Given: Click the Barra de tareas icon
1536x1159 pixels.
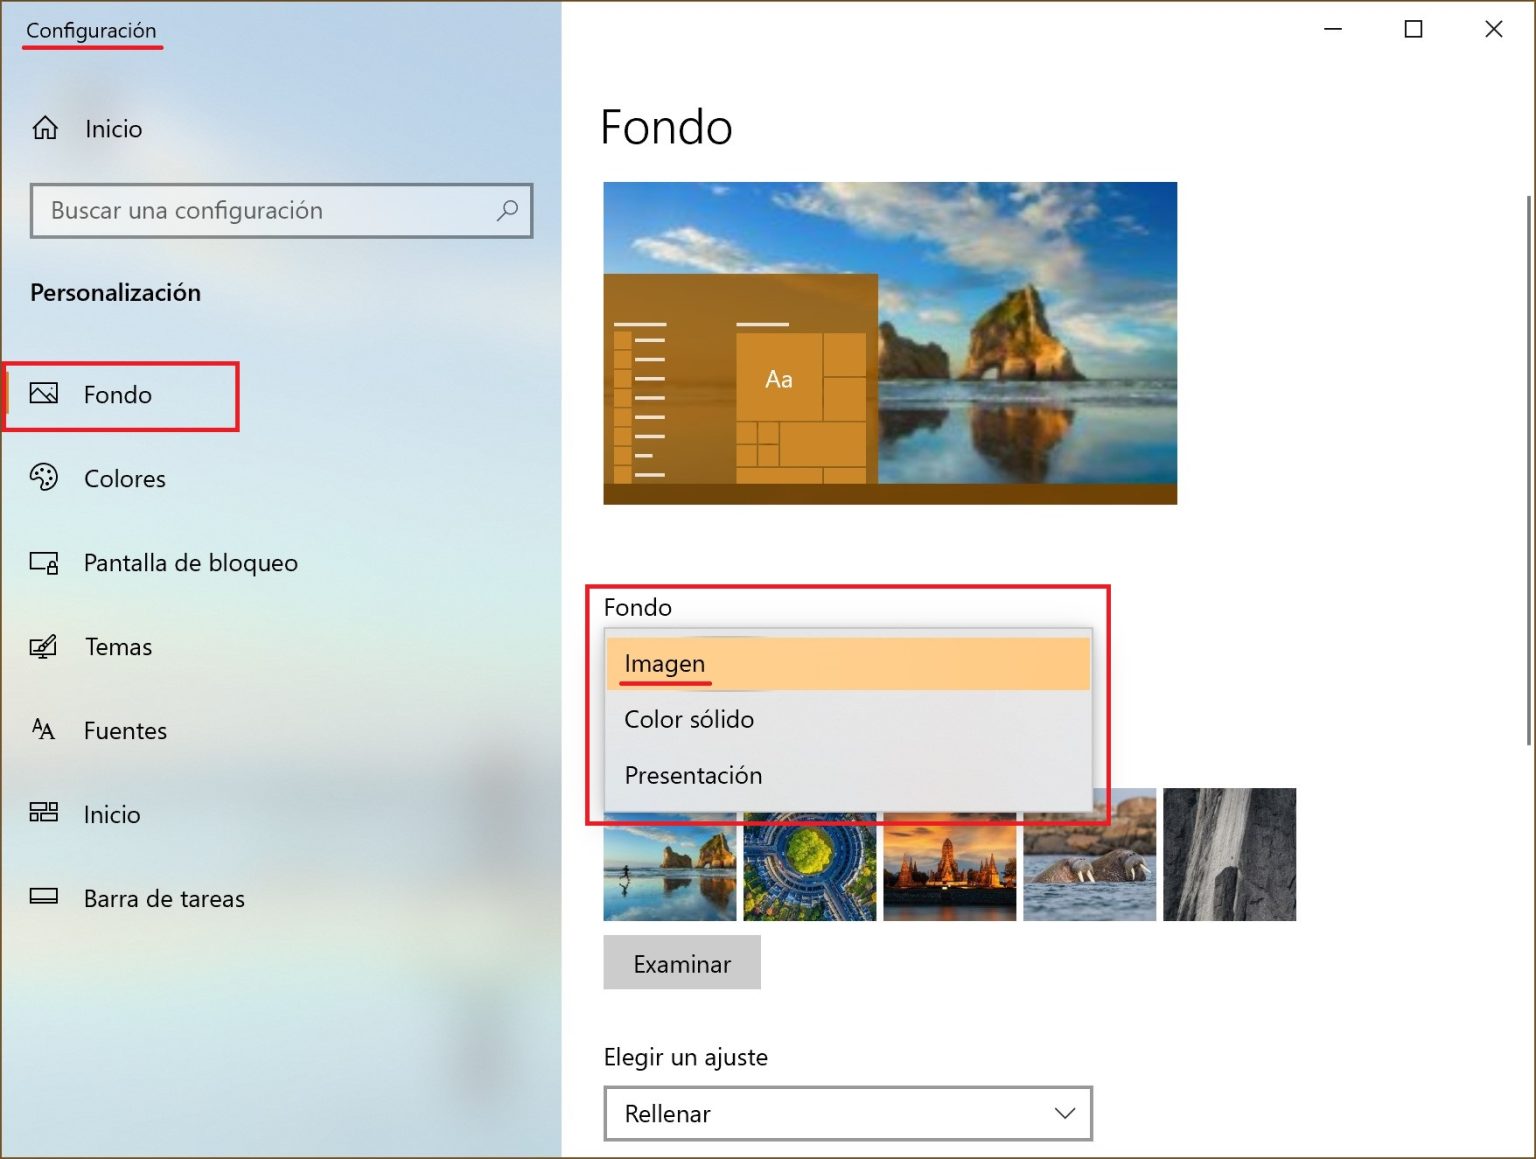Looking at the screenshot, I should point(44,897).
